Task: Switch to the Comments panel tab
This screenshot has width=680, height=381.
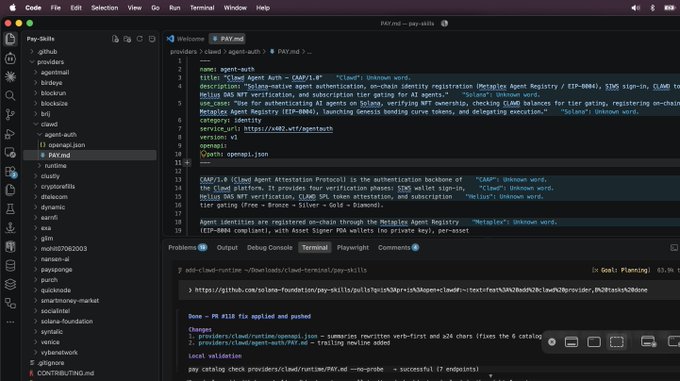Action: tap(398, 247)
